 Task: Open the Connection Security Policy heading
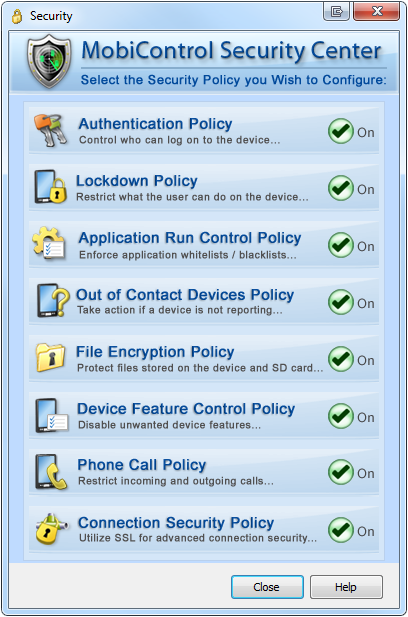click(x=176, y=523)
